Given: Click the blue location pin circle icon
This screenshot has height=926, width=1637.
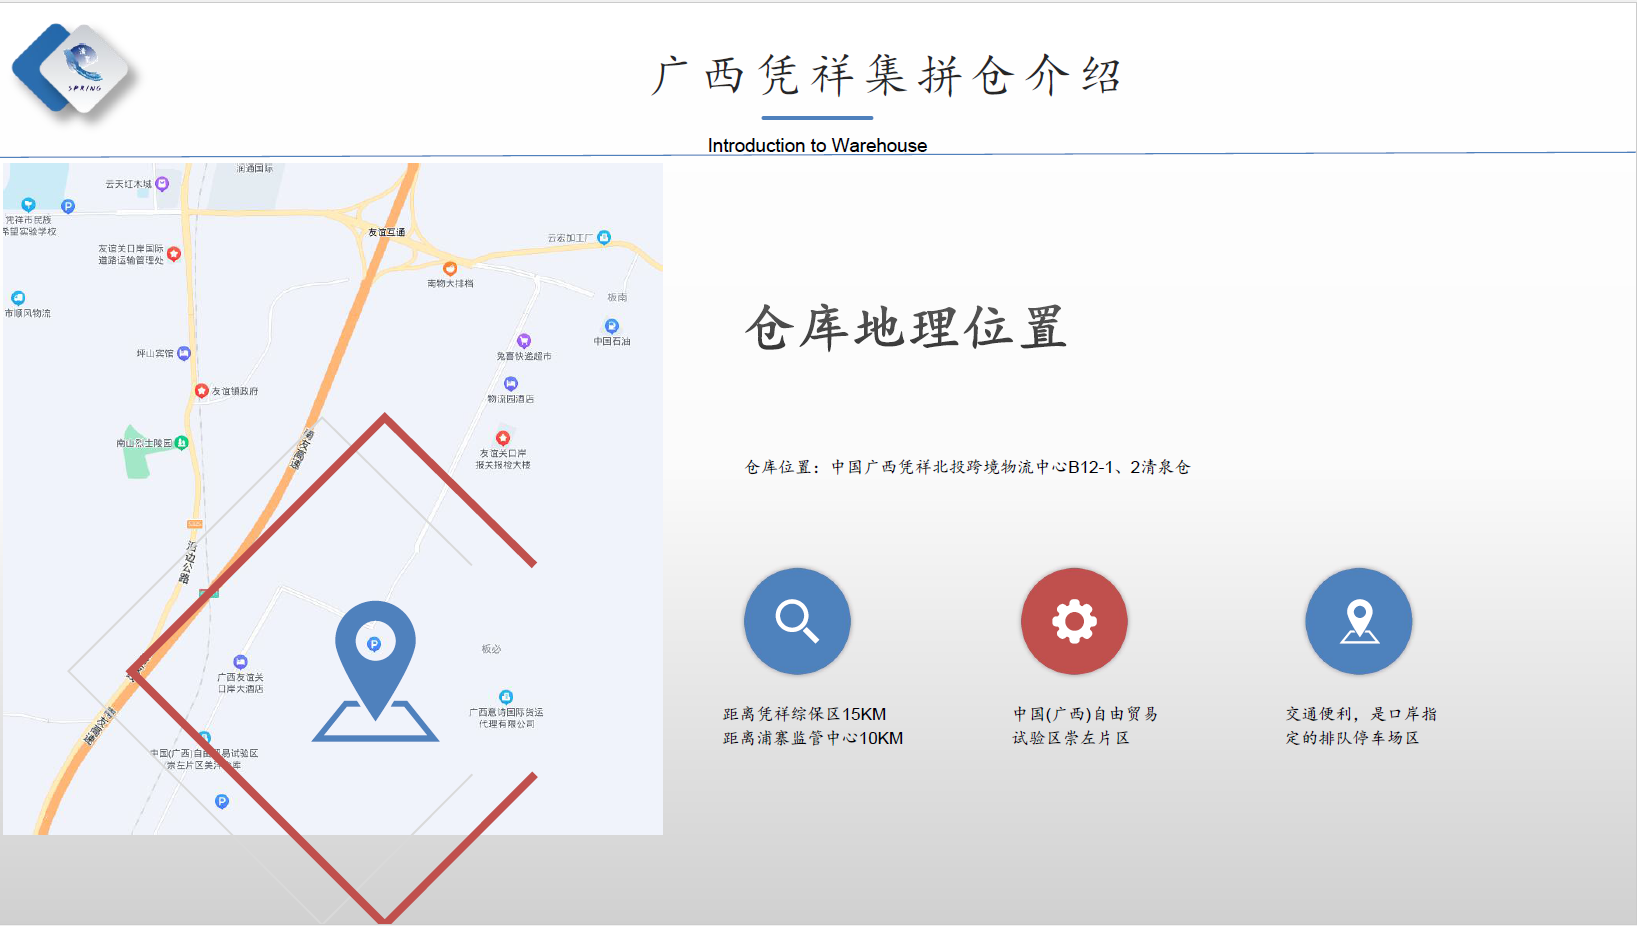Looking at the screenshot, I should [1359, 621].
